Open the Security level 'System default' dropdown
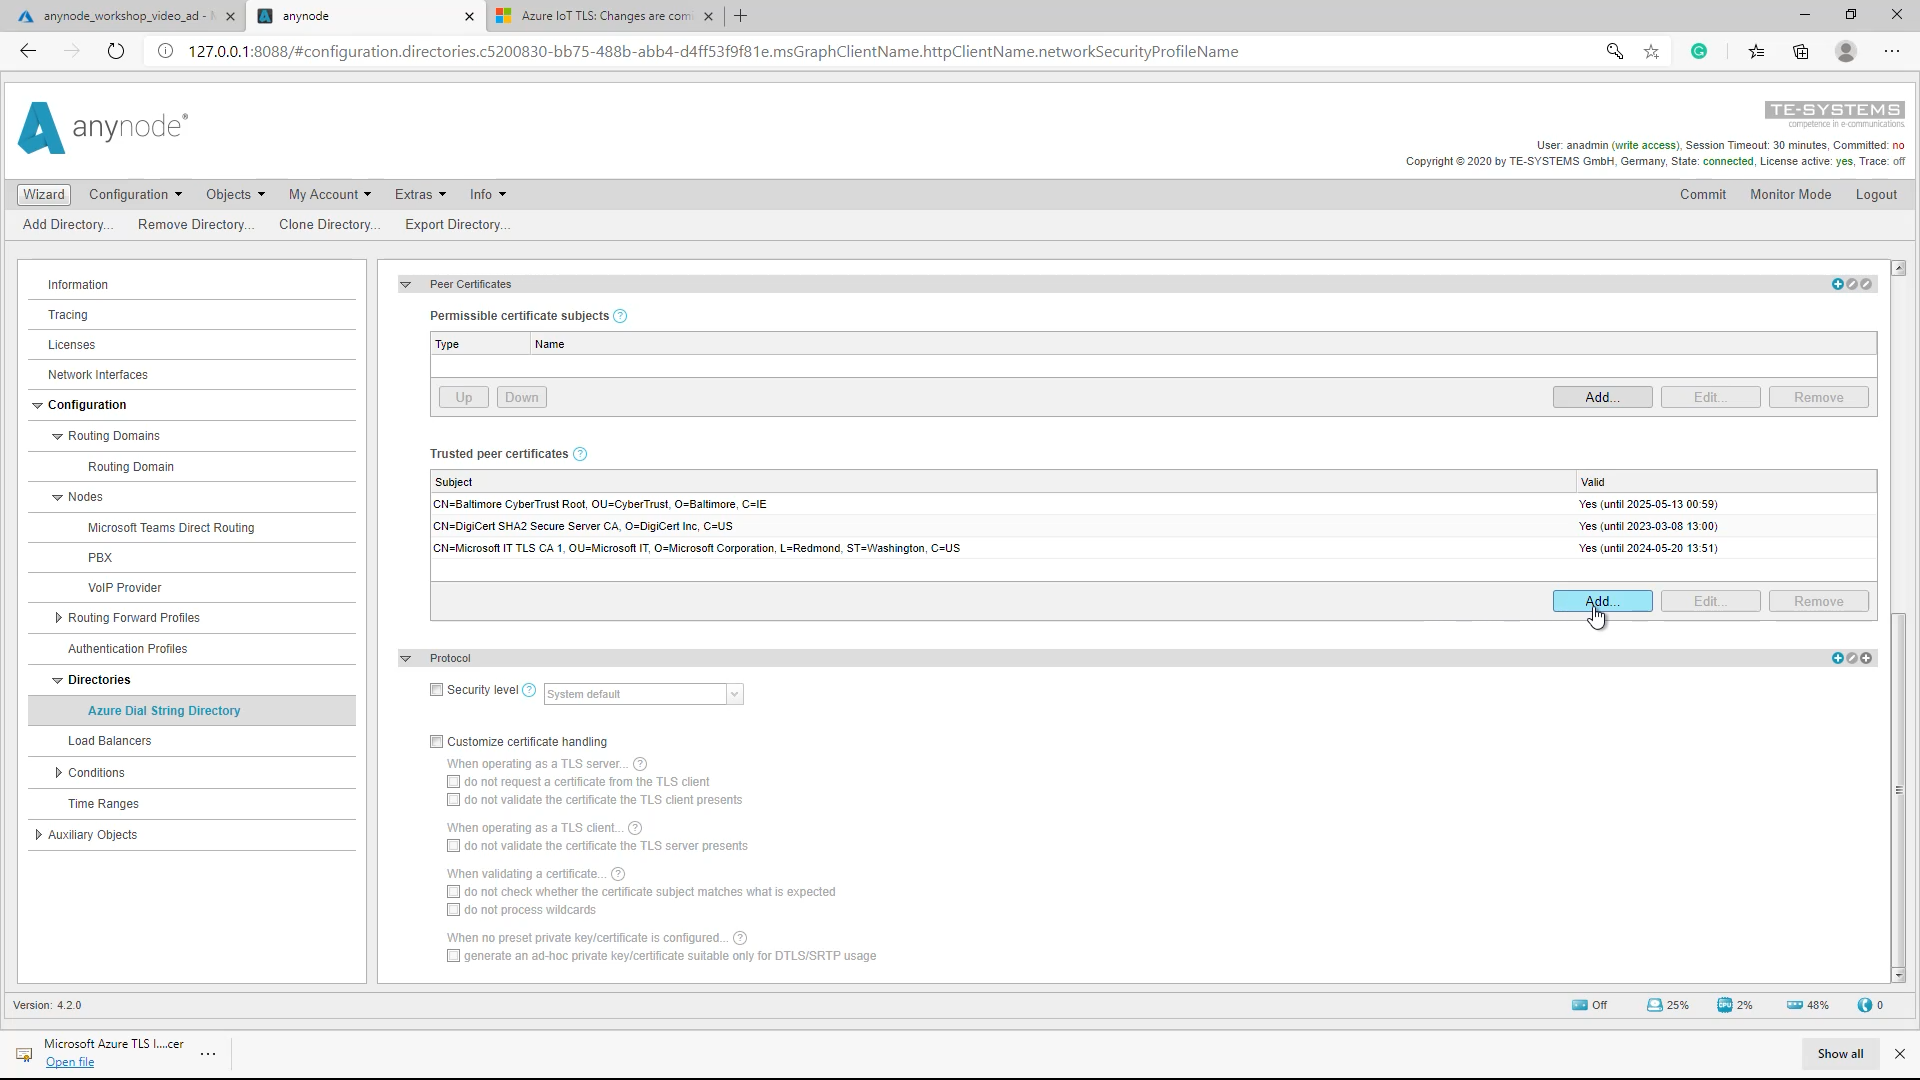The image size is (1920, 1080). pos(643,694)
